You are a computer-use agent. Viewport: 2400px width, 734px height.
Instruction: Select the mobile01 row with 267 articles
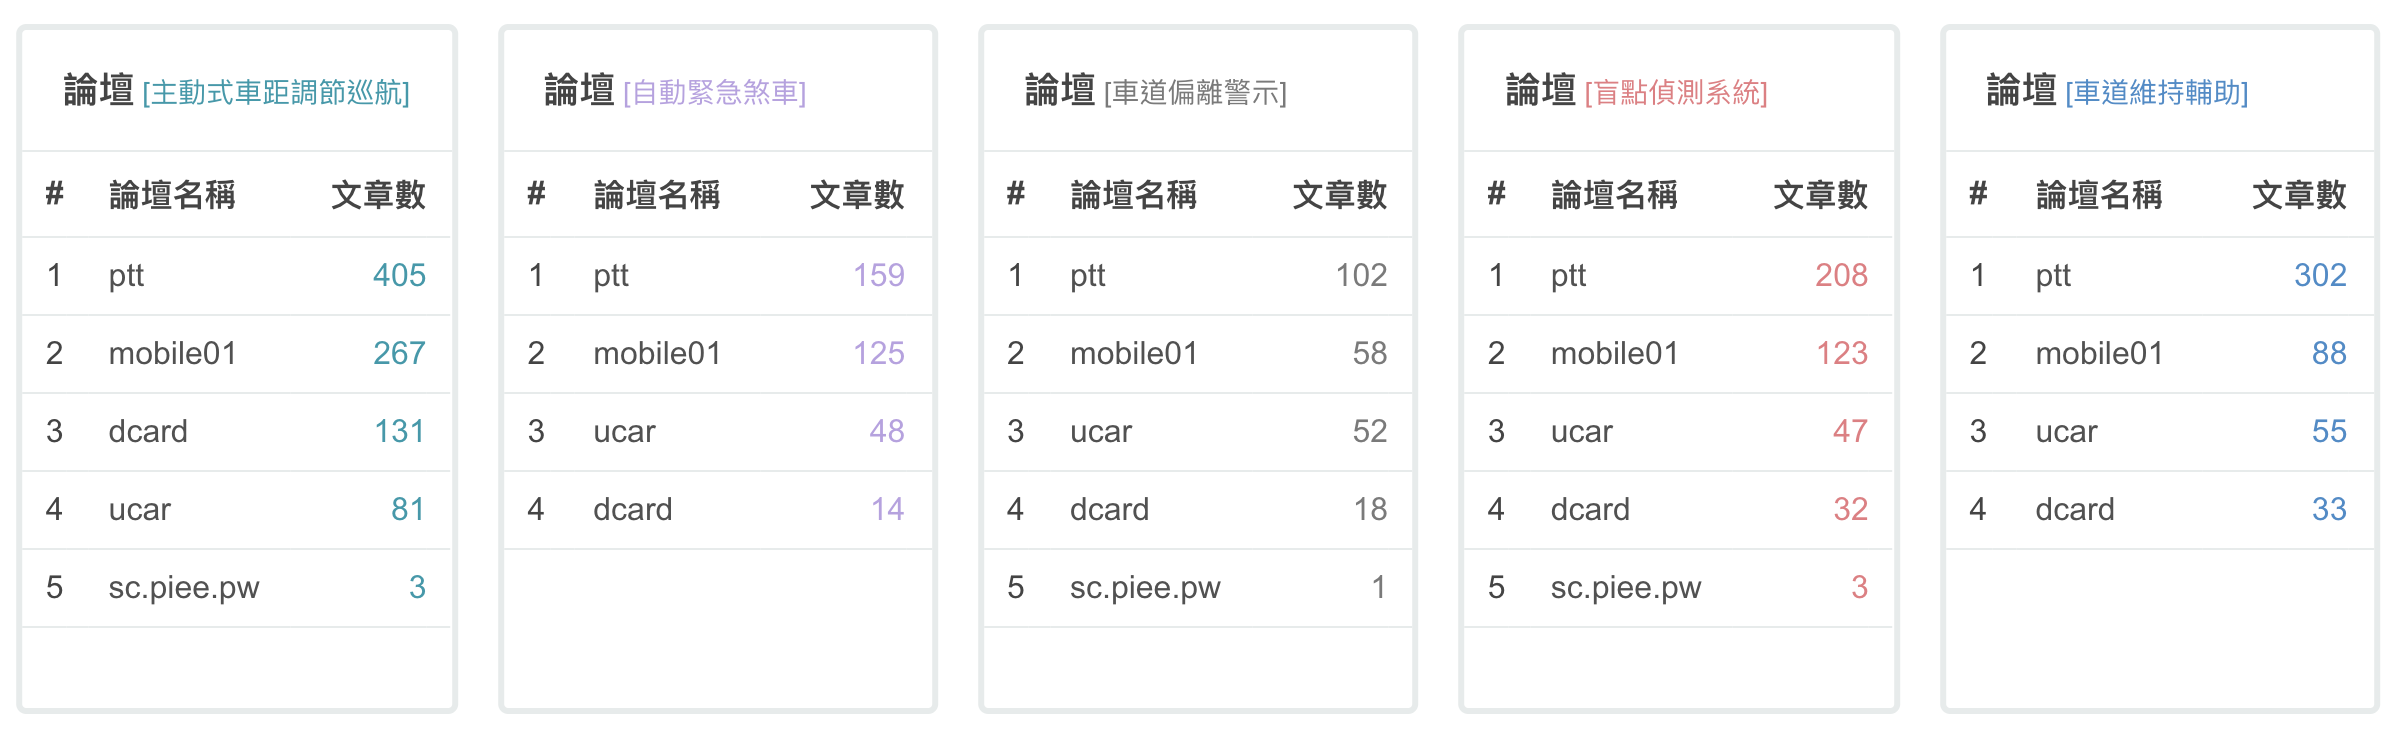coord(237,353)
